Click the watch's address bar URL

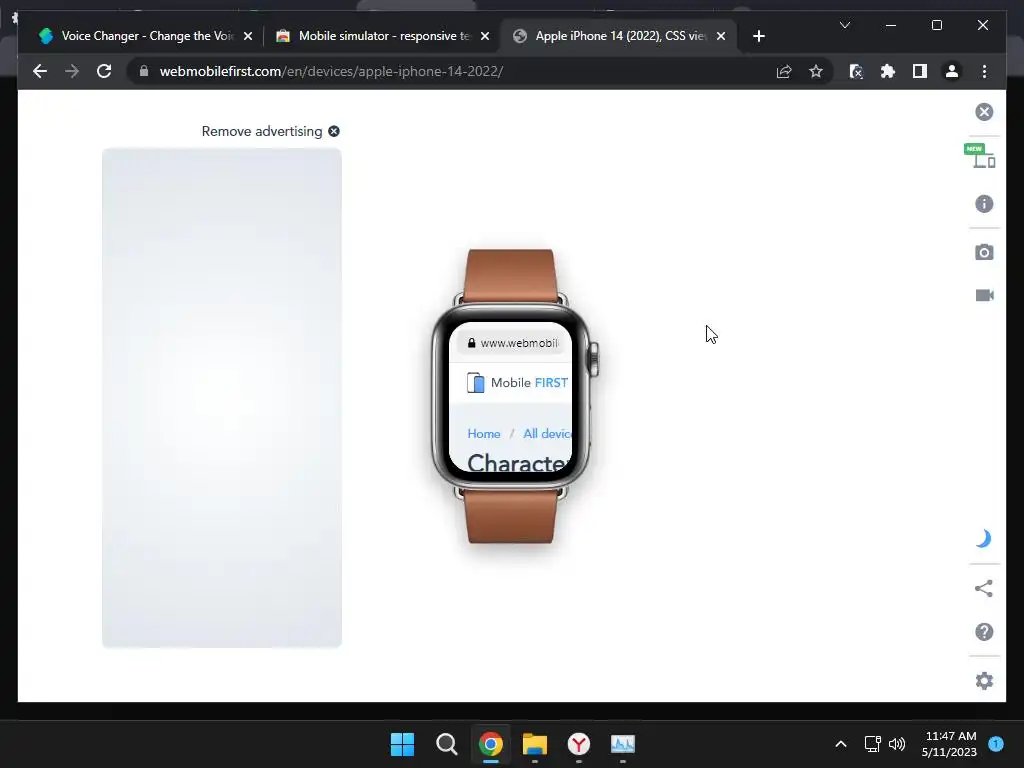tap(513, 343)
